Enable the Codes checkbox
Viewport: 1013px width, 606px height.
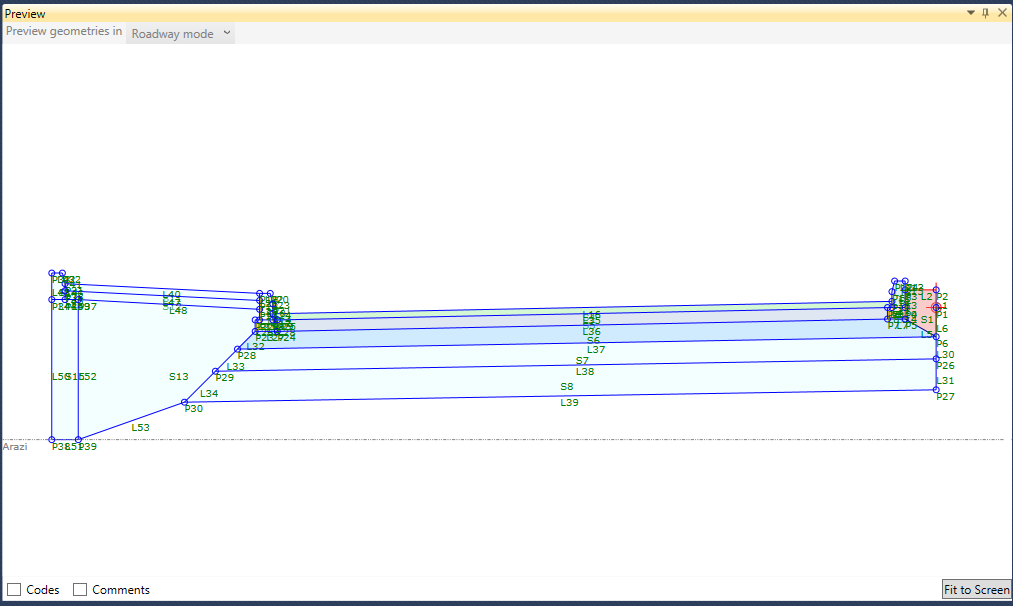pos(14,589)
